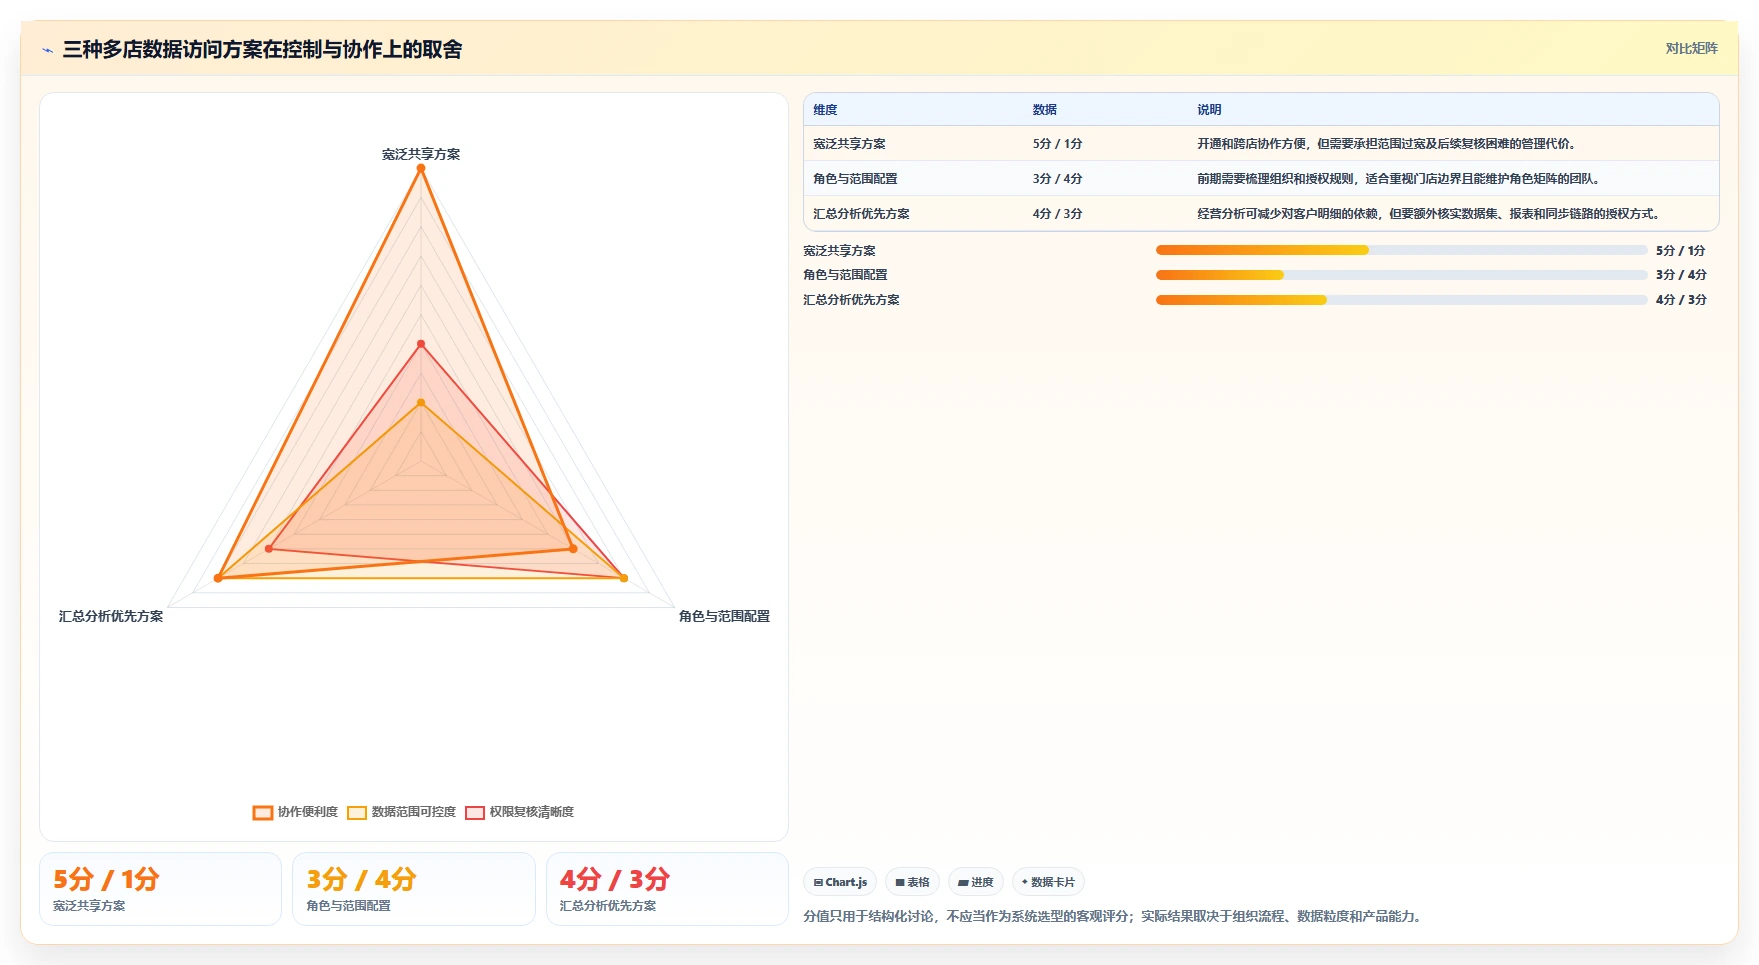Click the 宽泛共享方案 label in progress list
The image size is (1759, 965).
(x=839, y=251)
